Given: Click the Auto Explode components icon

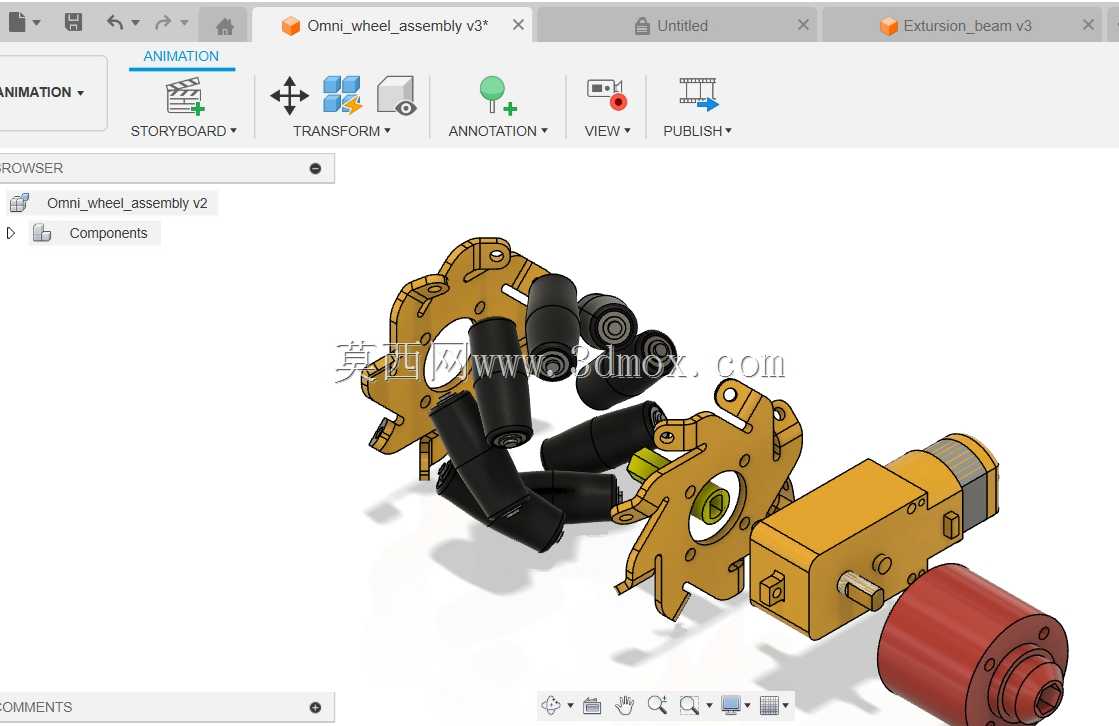Looking at the screenshot, I should 342,95.
